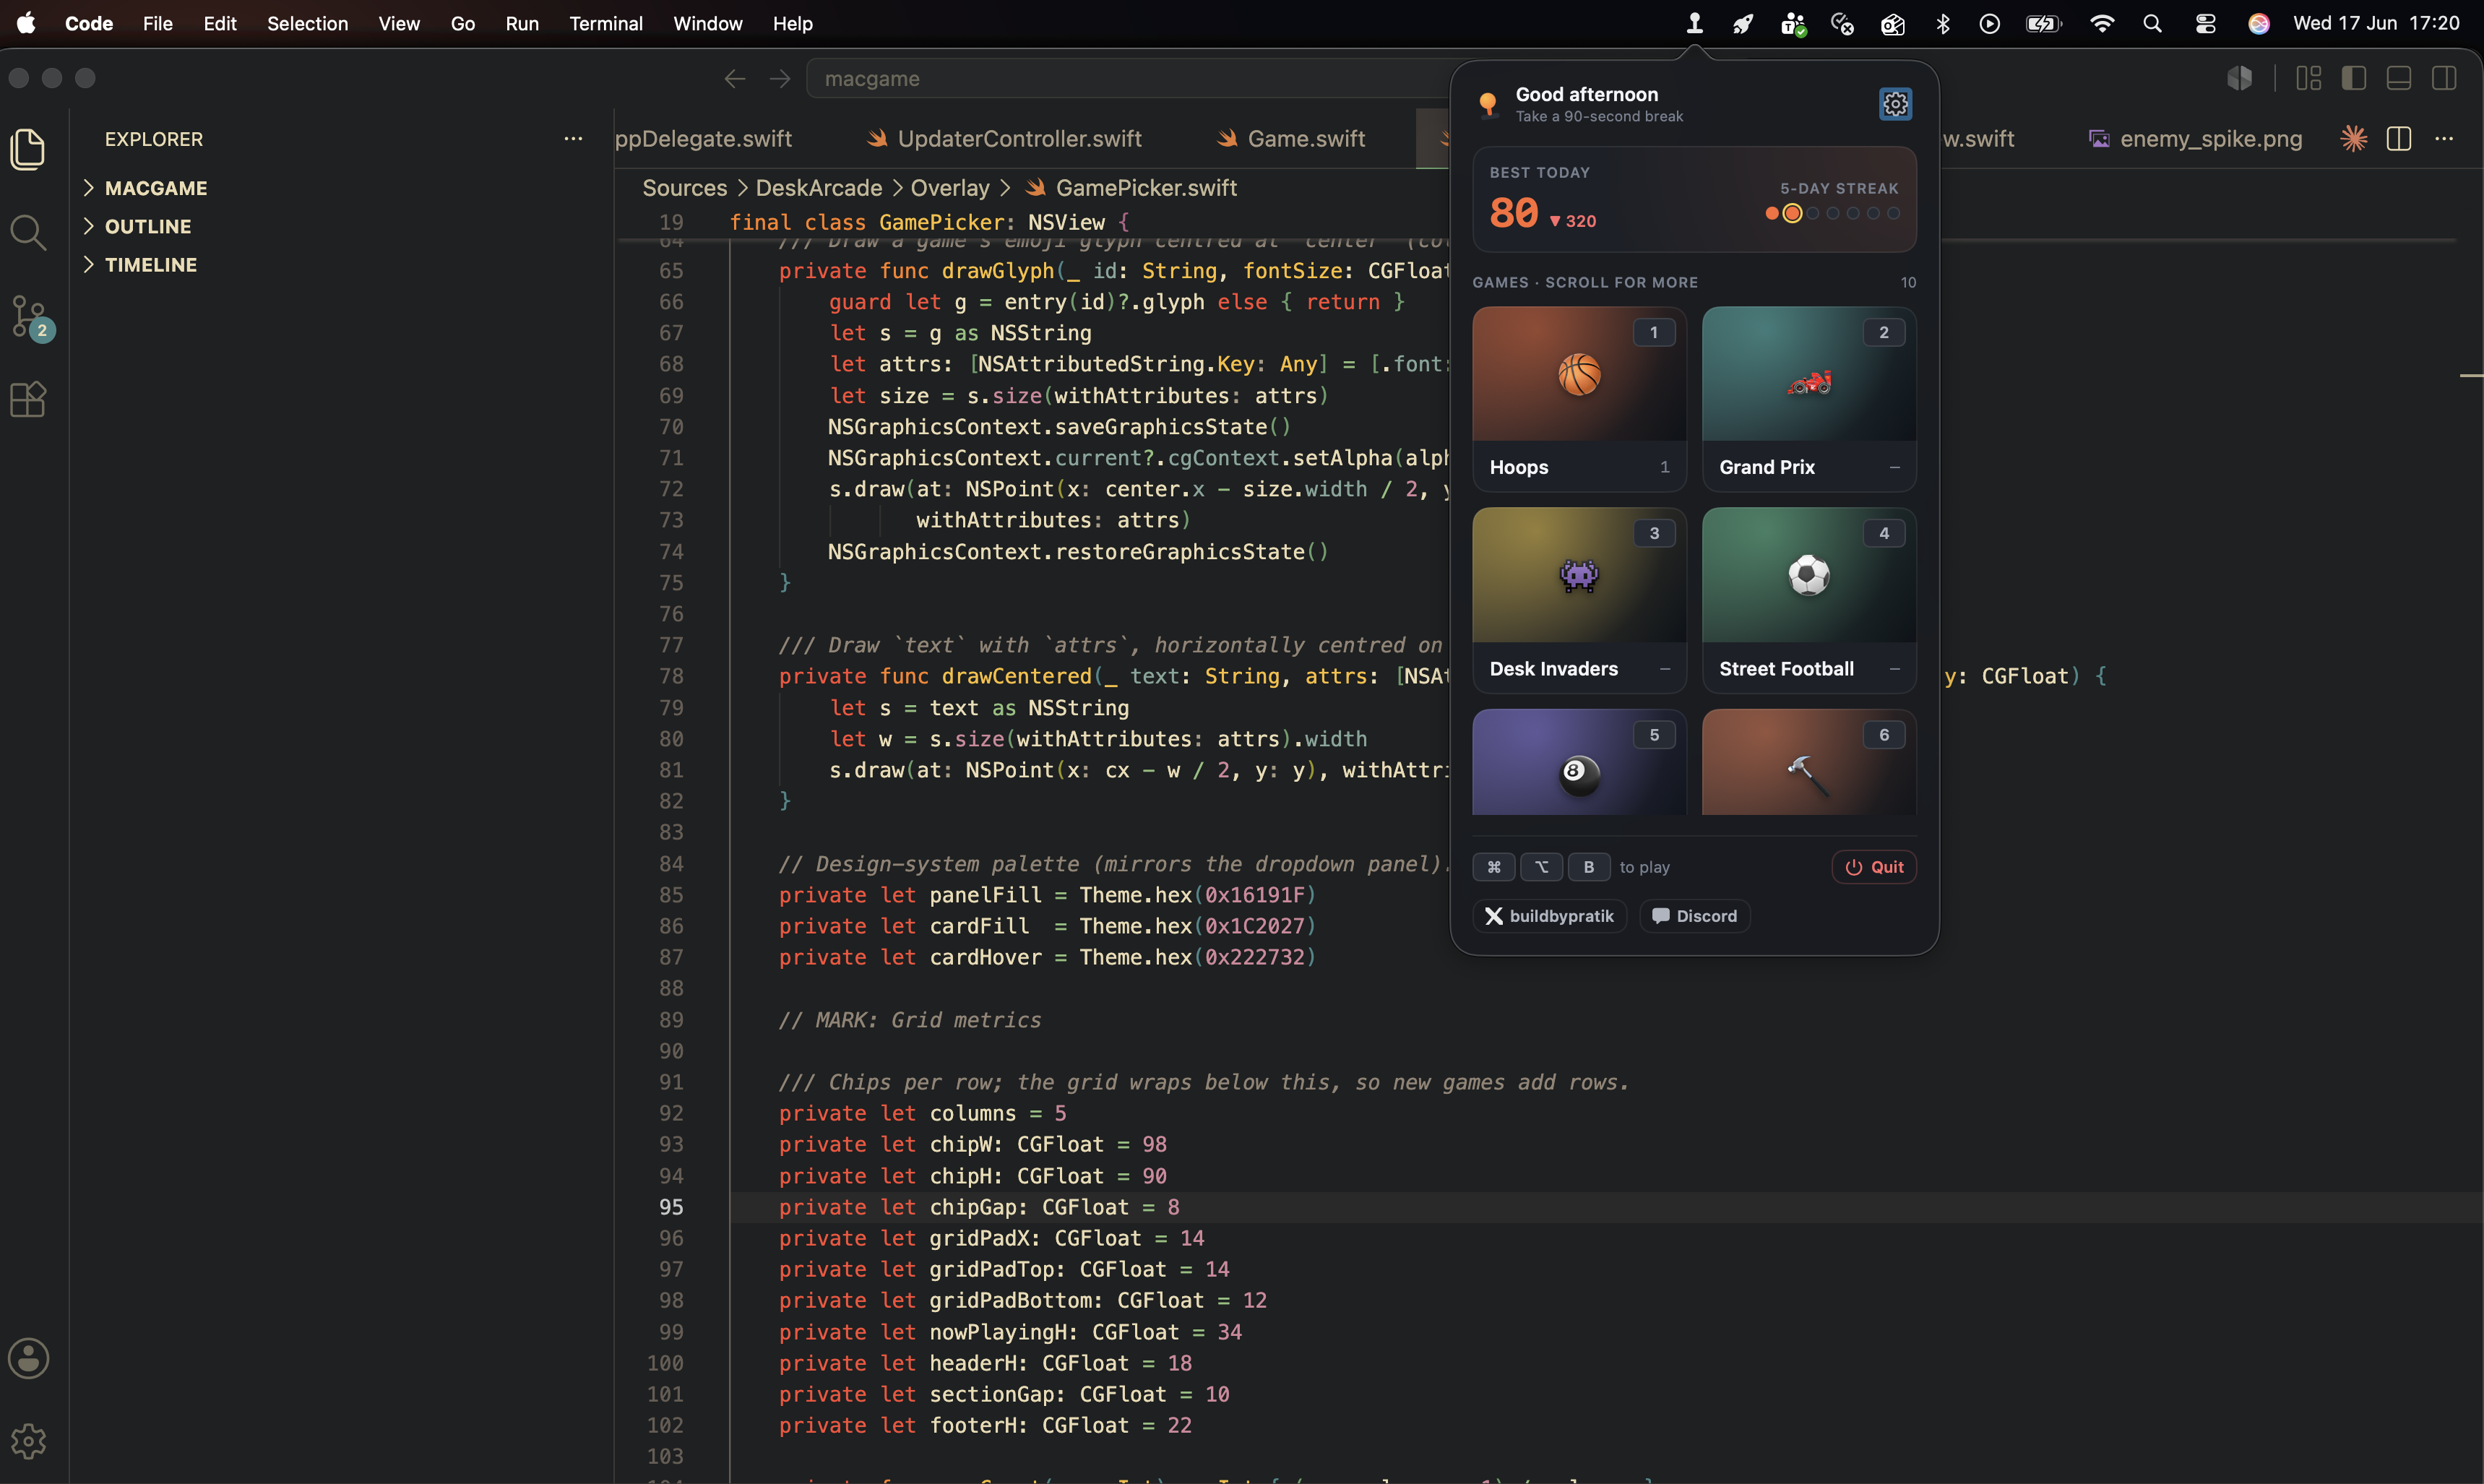Viewport: 2484px width, 1484px height.
Task: Open the File menu
Action: coord(157,23)
